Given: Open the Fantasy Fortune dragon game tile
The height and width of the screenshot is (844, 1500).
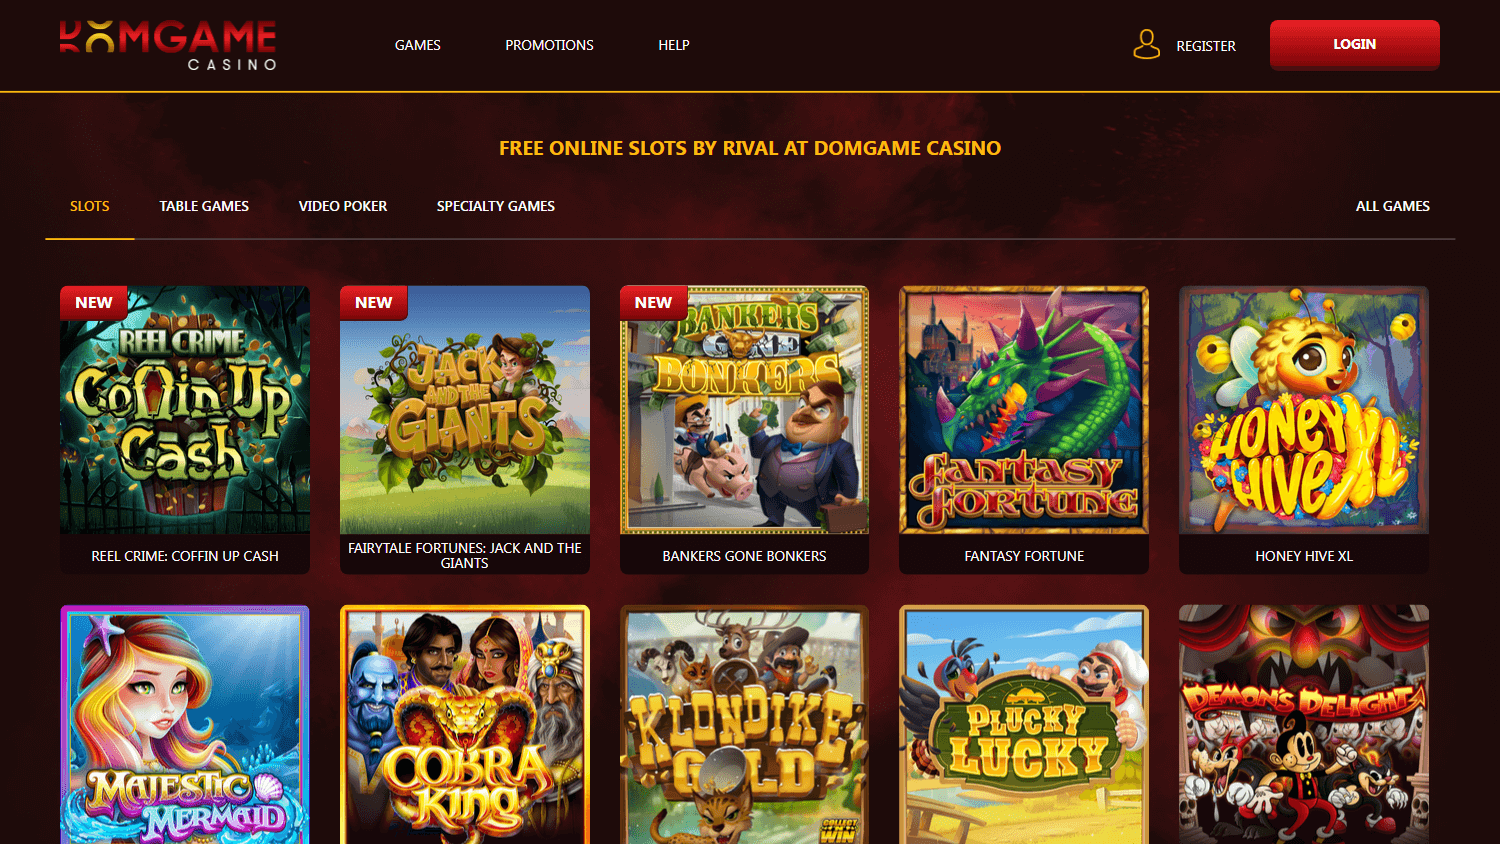Looking at the screenshot, I should coord(1024,410).
